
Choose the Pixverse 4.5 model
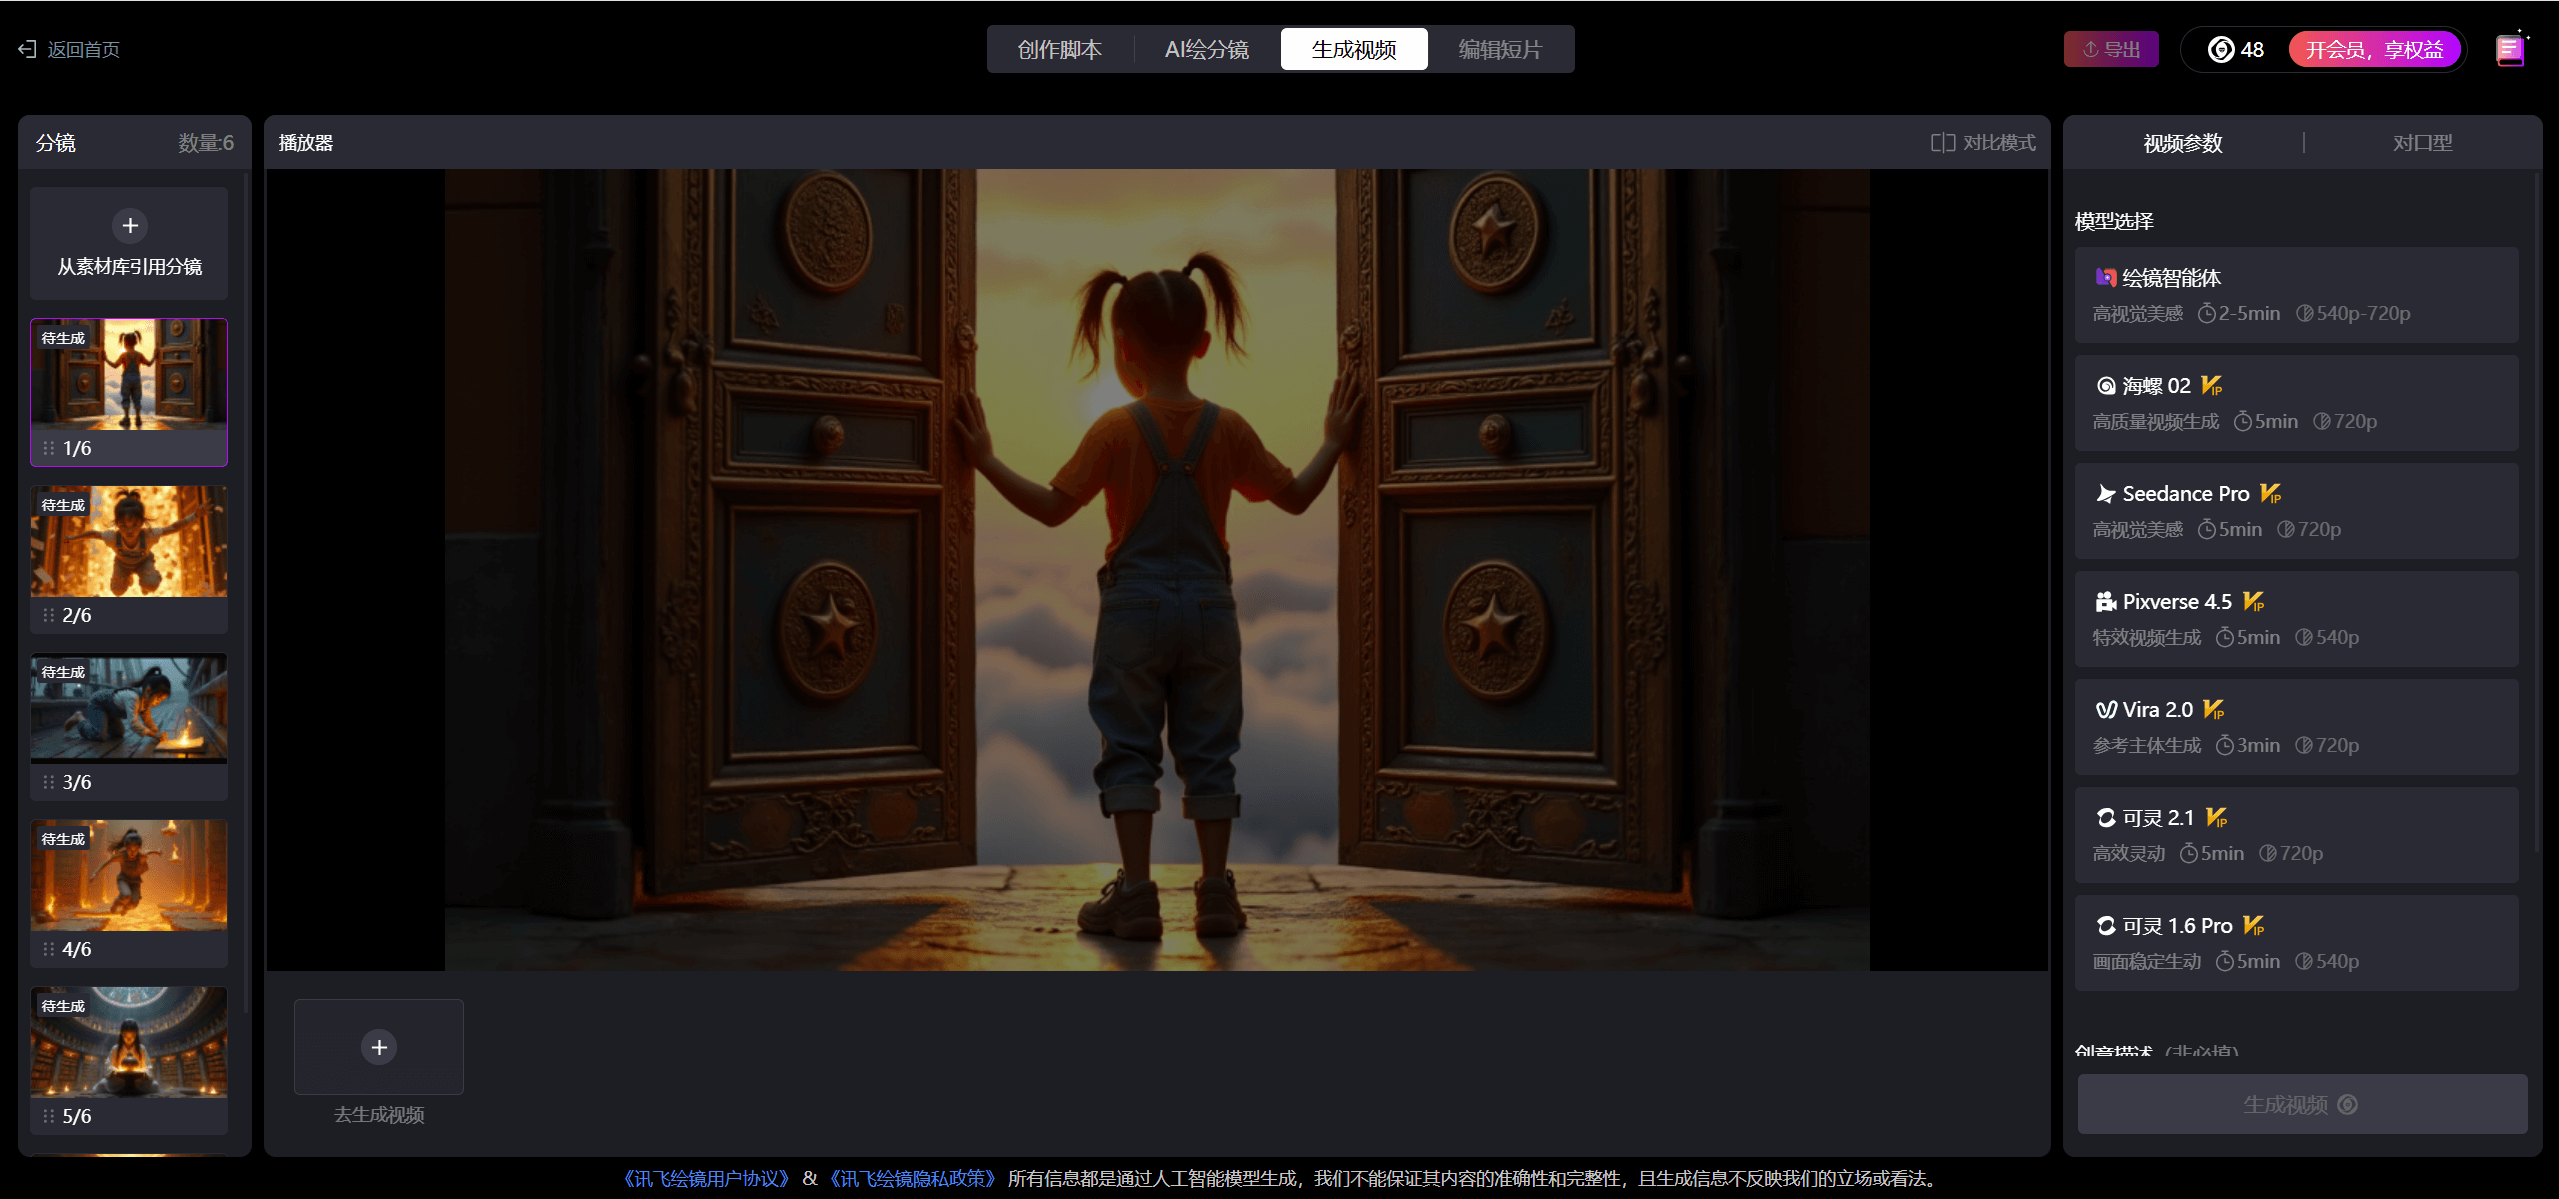(x=2296, y=619)
